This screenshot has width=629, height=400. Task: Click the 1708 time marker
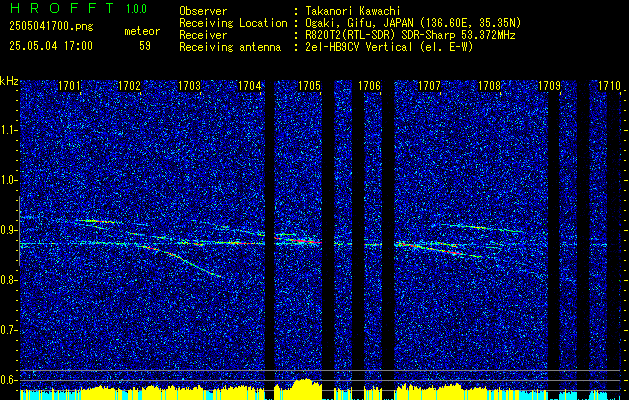click(x=489, y=85)
